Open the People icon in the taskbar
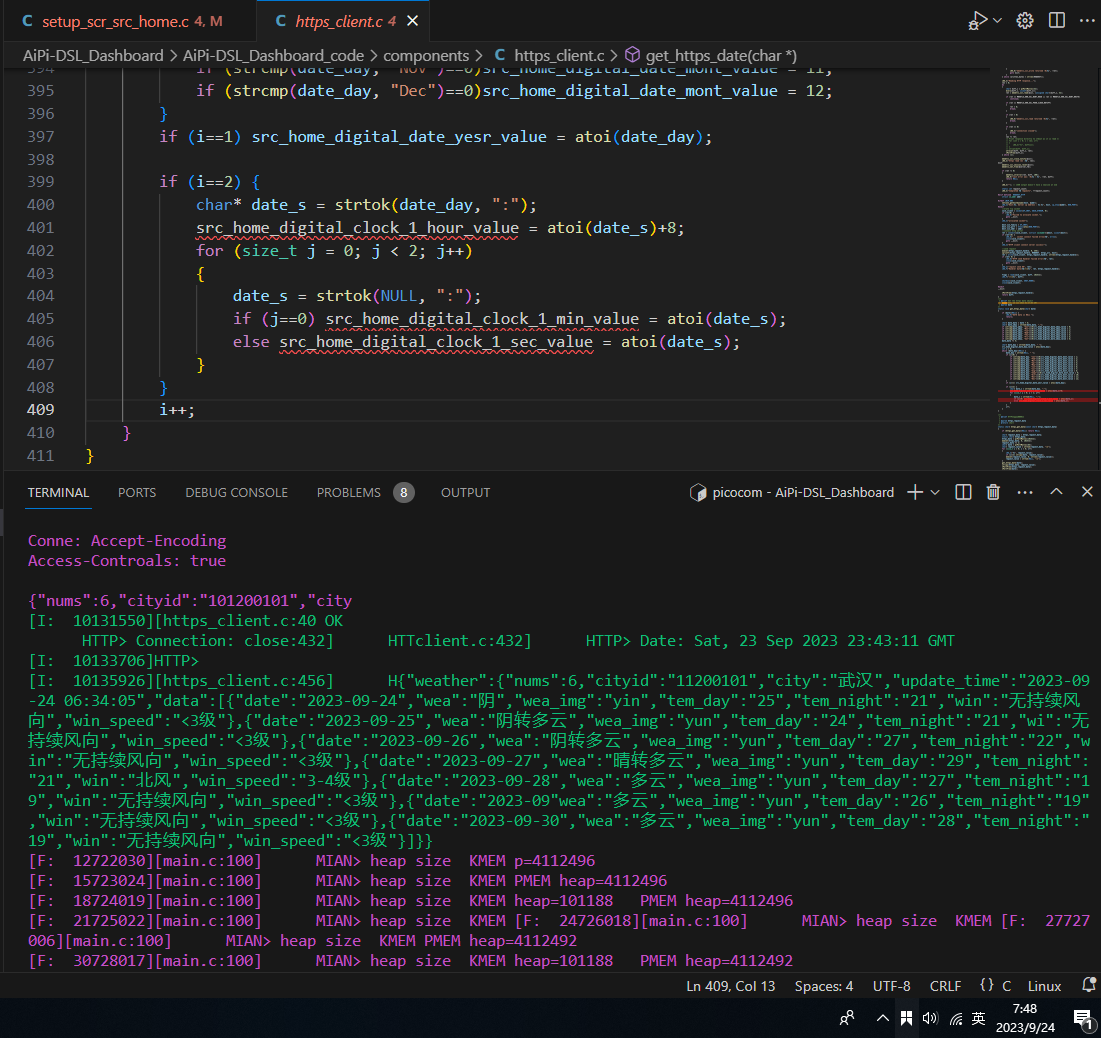Screen dimensions: 1101x1038 tap(847, 1018)
